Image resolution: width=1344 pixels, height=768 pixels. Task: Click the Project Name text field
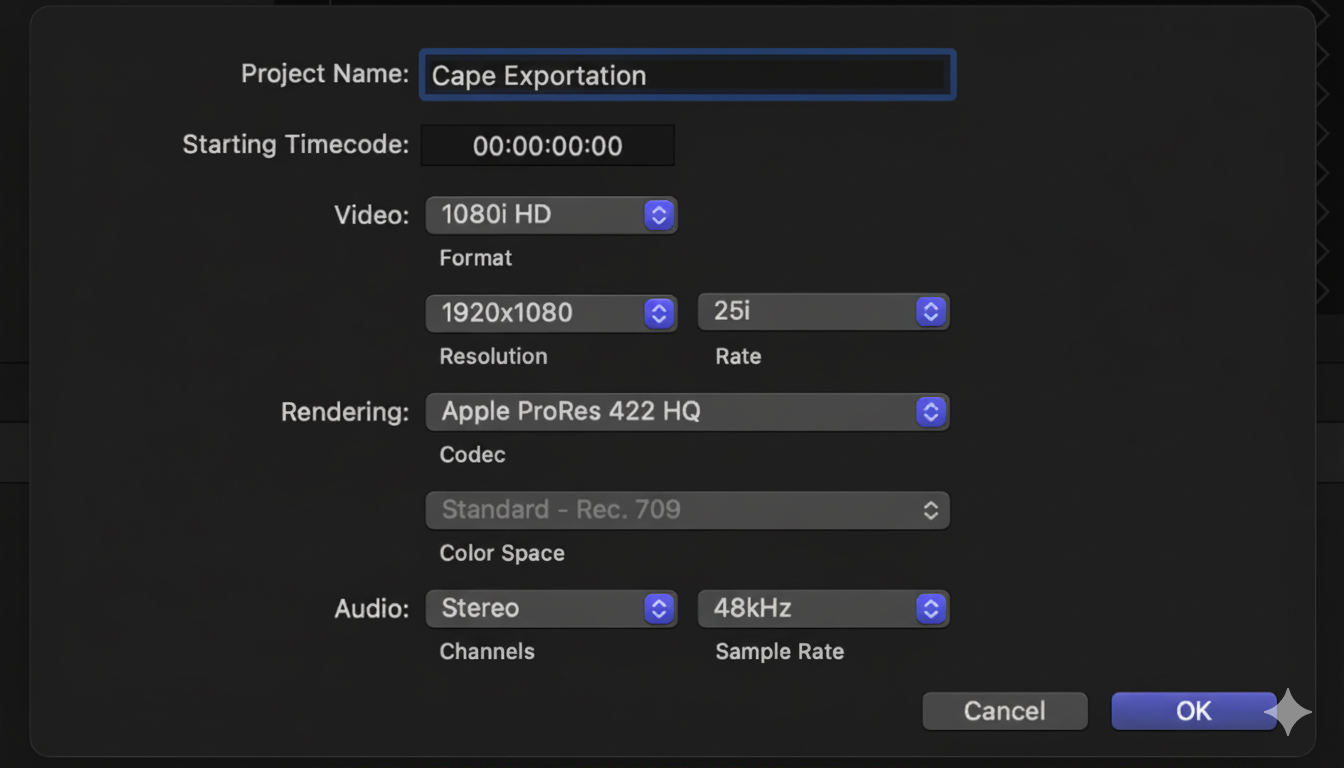coord(687,75)
